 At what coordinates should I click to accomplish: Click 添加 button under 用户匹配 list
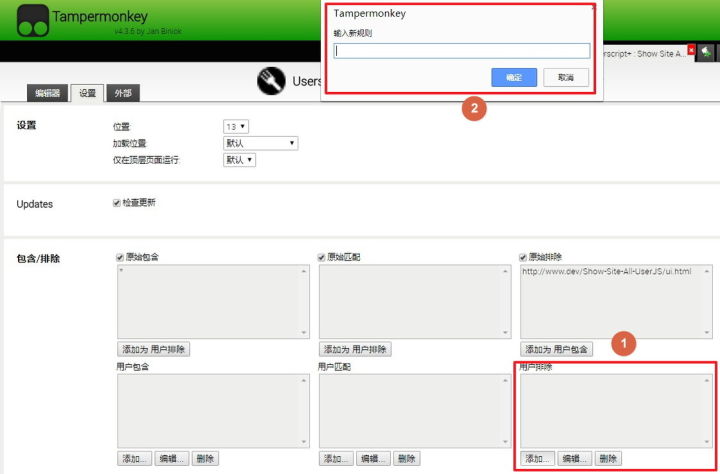(336, 458)
